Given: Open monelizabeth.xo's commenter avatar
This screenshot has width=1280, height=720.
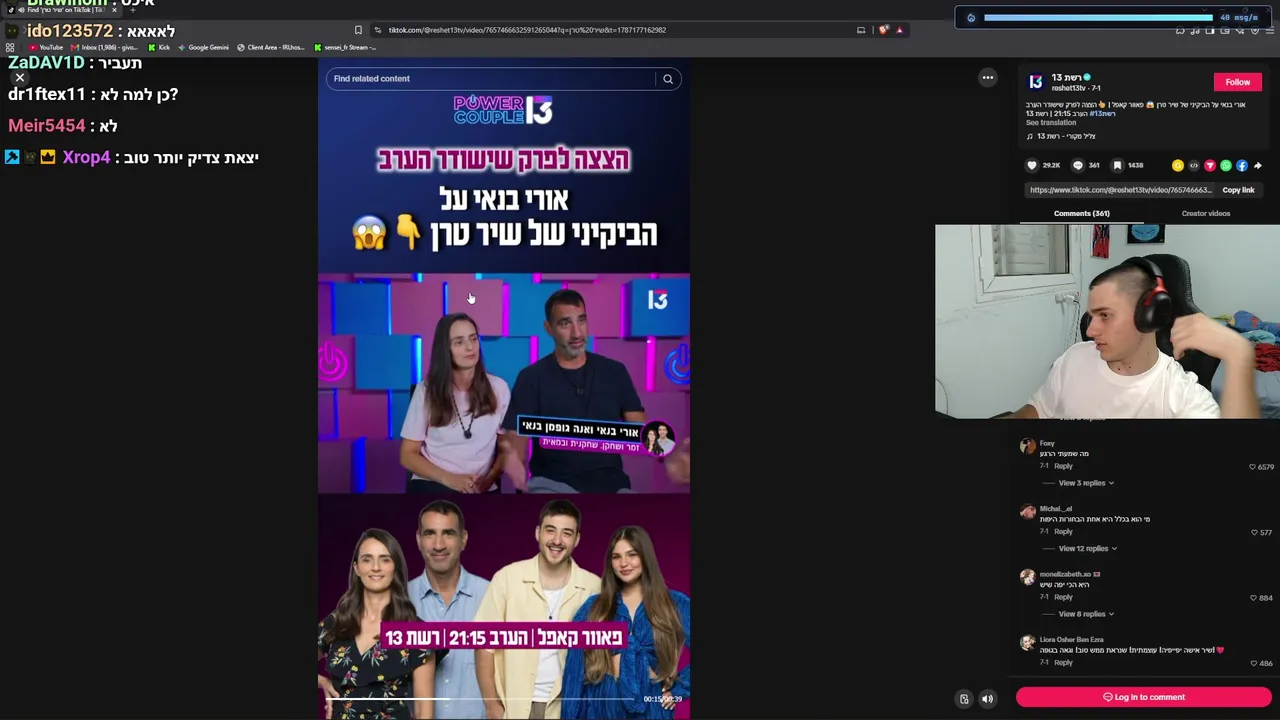Looking at the screenshot, I should pyautogui.click(x=1028, y=577).
